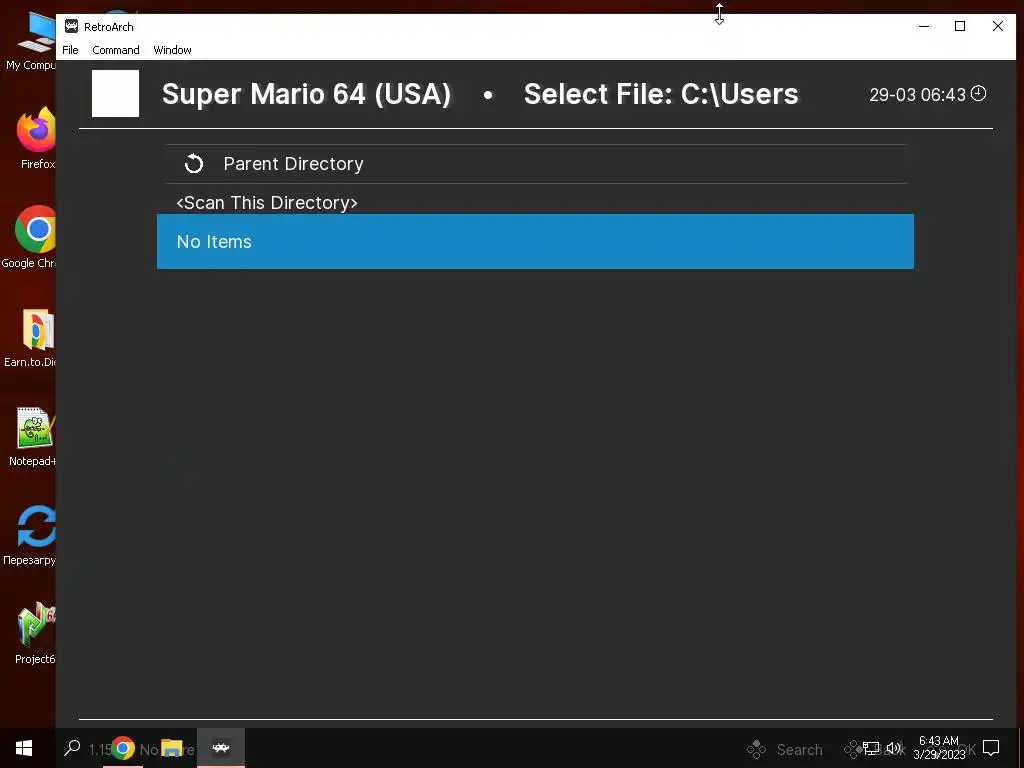This screenshot has width=1024, height=768.
Task: Open the Firefox desktop shortcut
Action: 37,138
